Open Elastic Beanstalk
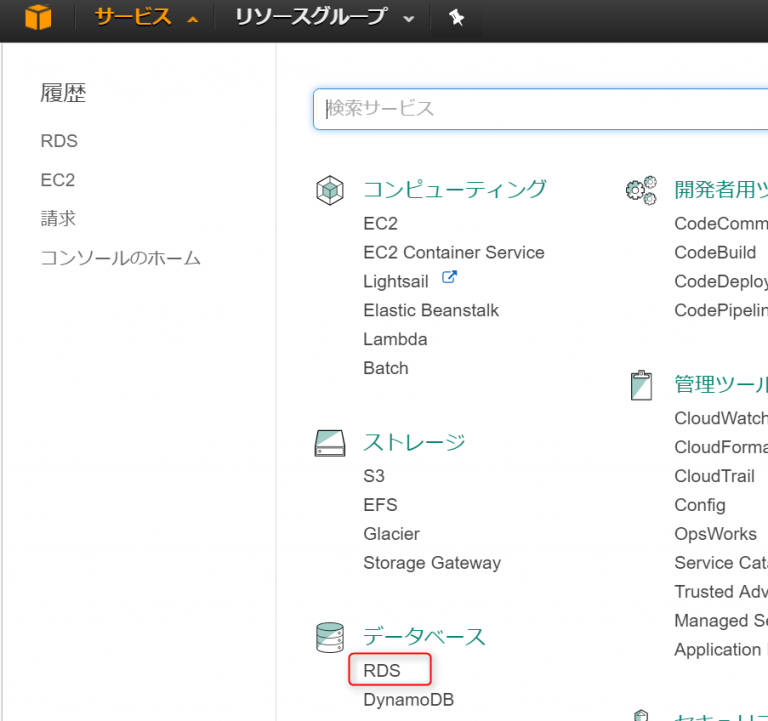 coord(431,311)
